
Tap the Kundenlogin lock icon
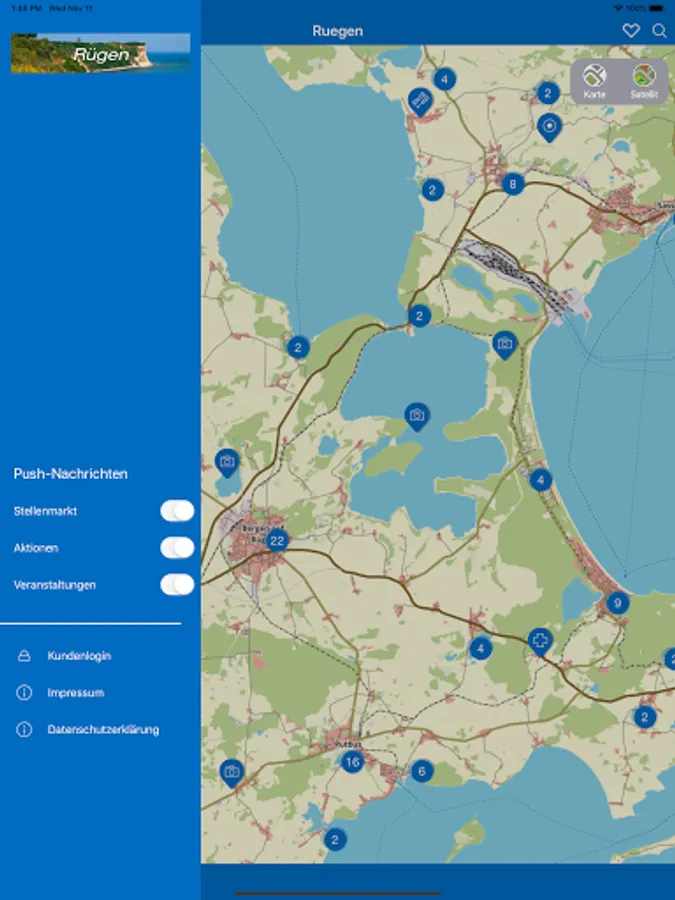24,655
